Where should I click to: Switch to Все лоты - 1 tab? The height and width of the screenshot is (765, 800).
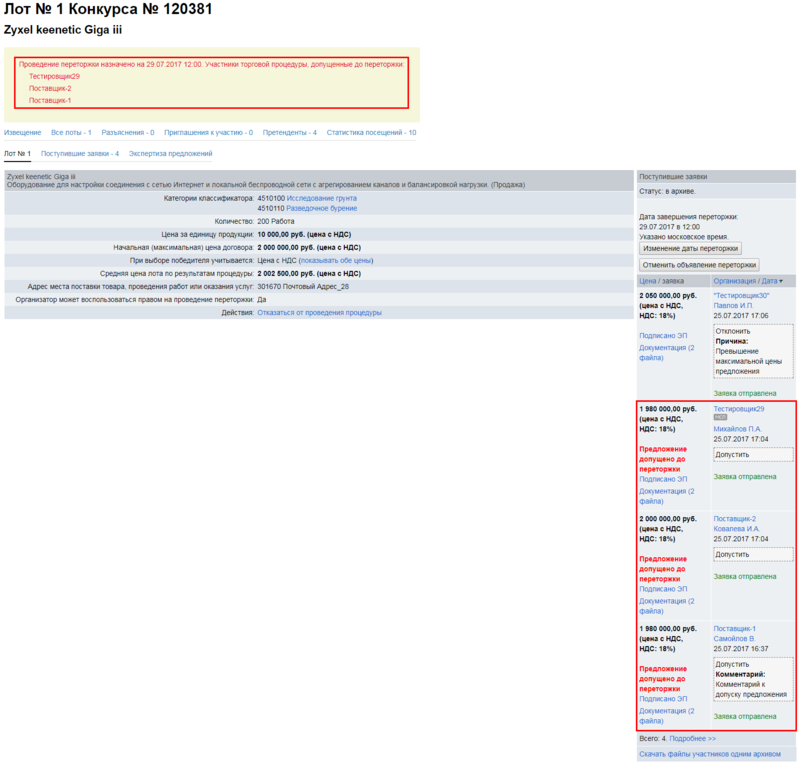[x=71, y=132]
